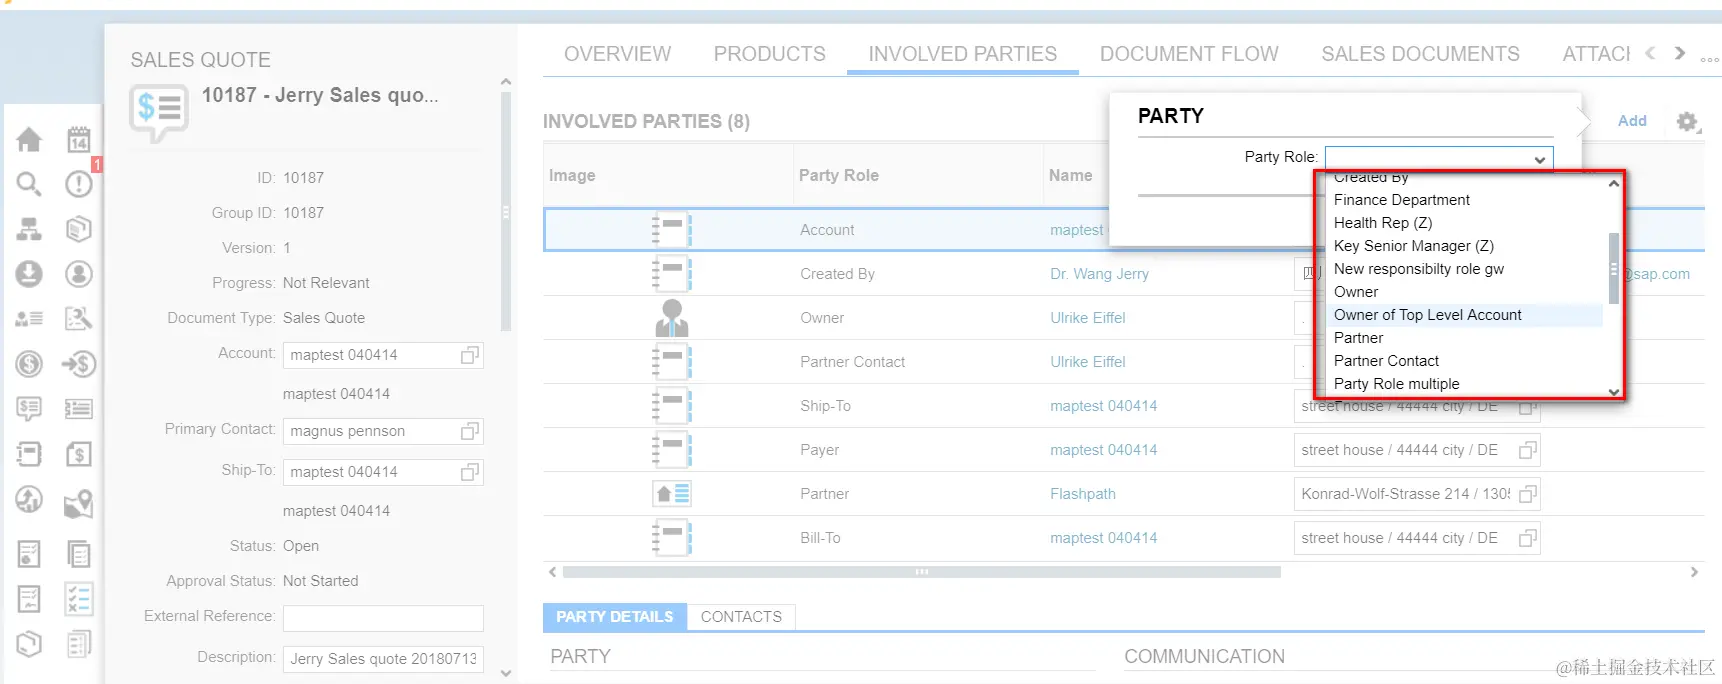Select Owner of Top Level Account option
Viewport: 1722px width, 684px height.
click(1427, 315)
